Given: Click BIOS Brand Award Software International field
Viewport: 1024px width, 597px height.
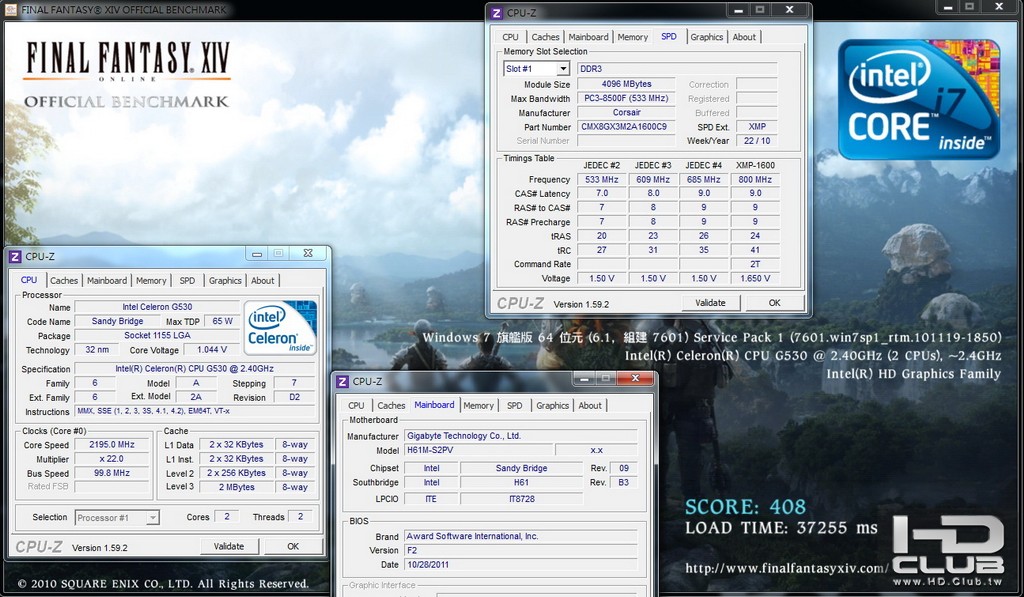Looking at the screenshot, I should [x=520, y=536].
